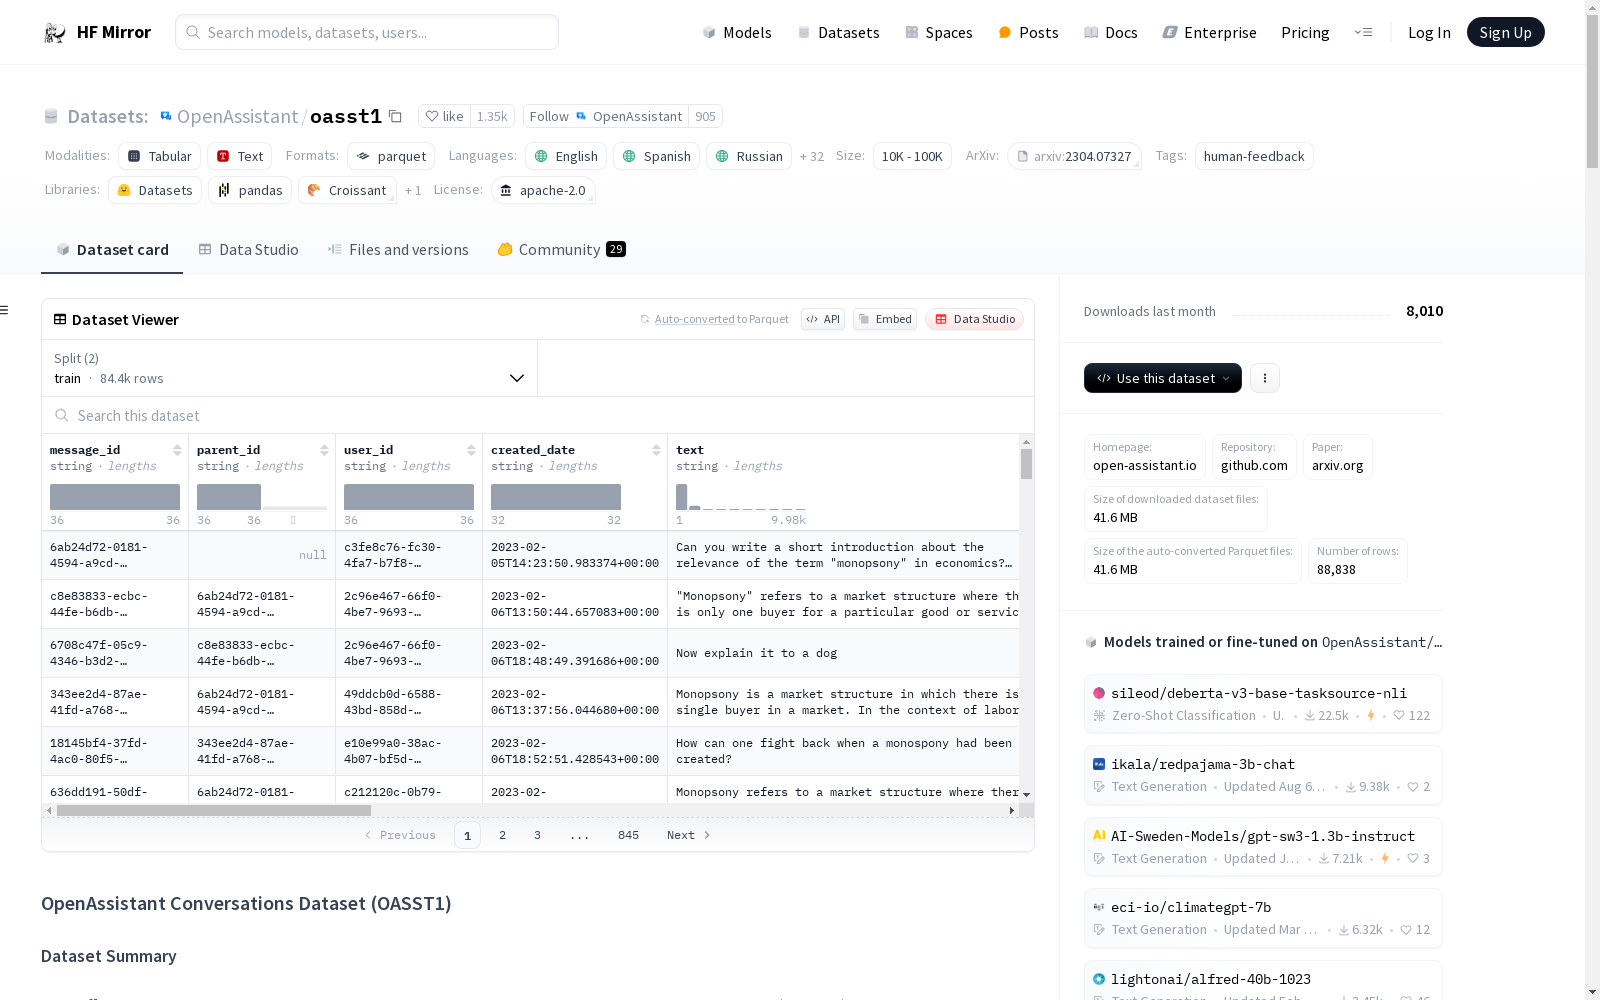Screen dimensions: 1600x1000
Task: Open Enterprise in top navigation
Action: (x=1209, y=32)
